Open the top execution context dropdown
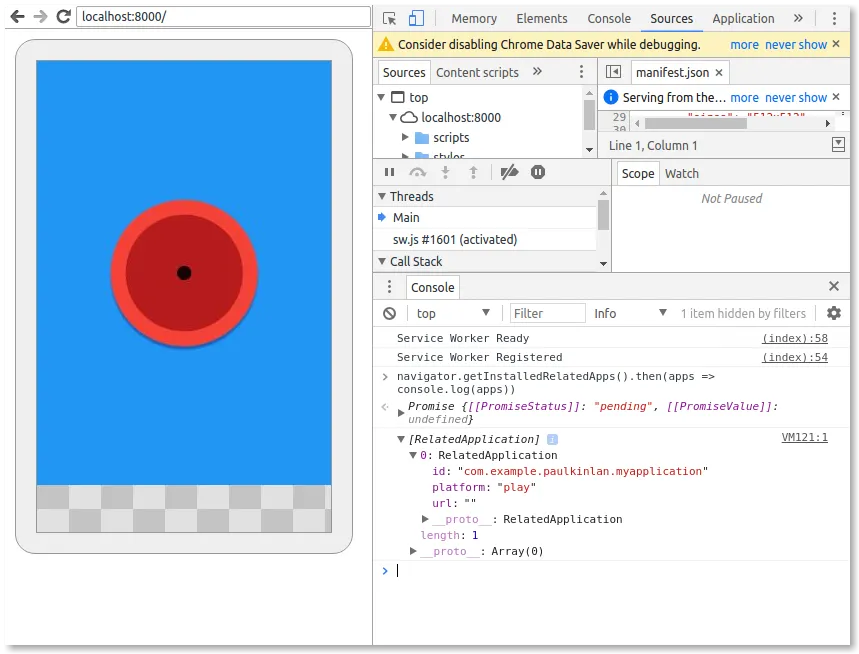This screenshot has width=859, height=654. pos(453,313)
